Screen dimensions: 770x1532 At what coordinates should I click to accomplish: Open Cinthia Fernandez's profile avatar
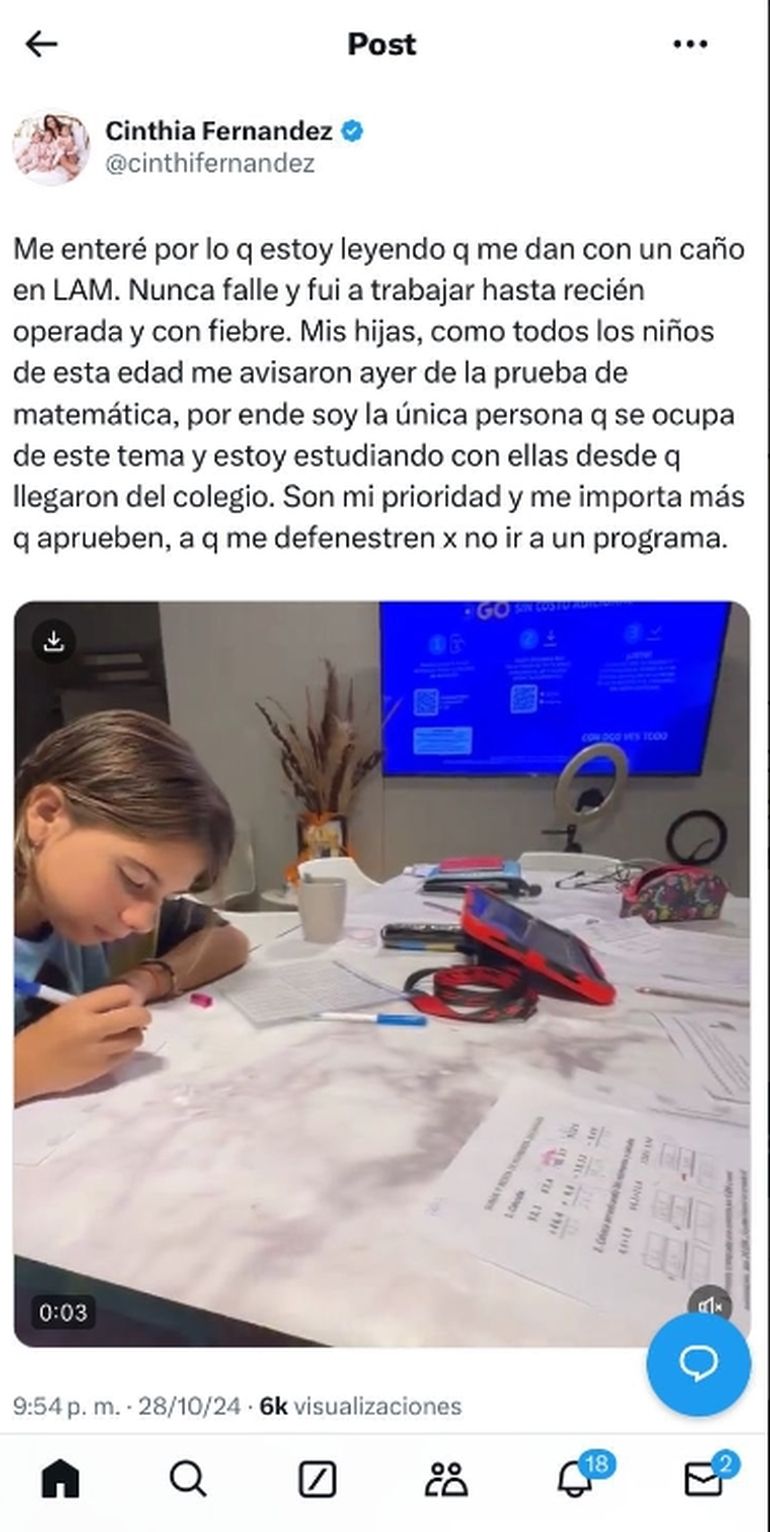[51, 147]
